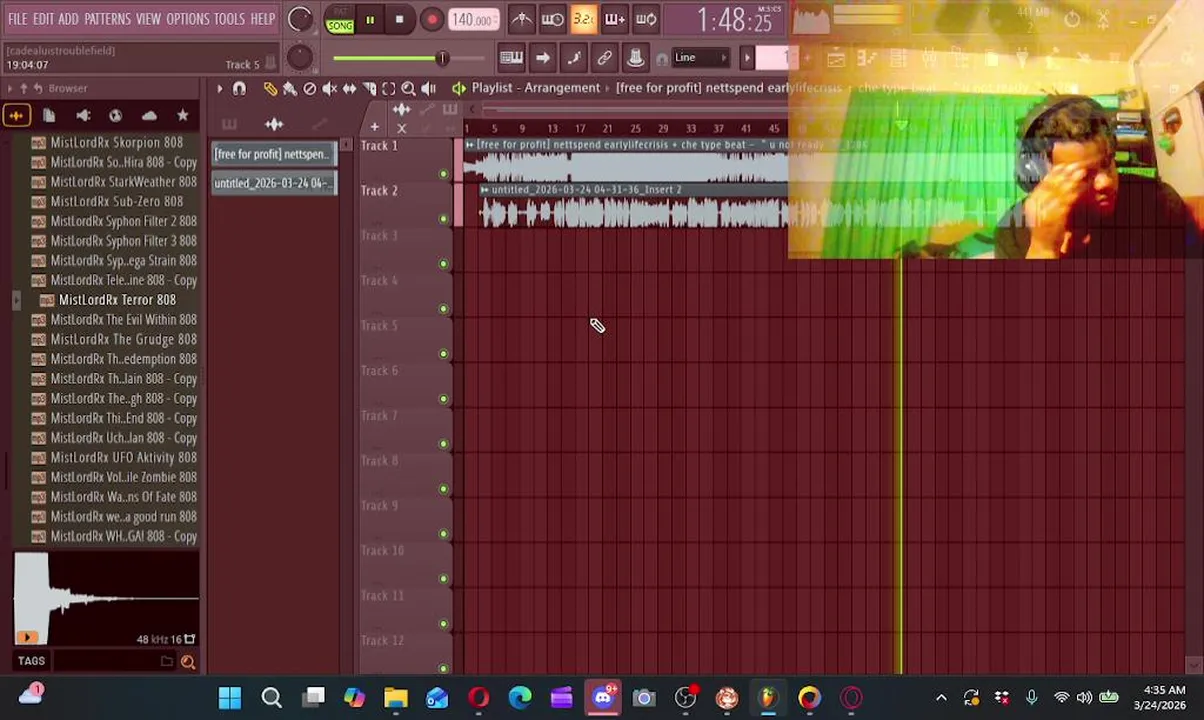Open the HELP menu
This screenshot has height=720, width=1204.
262,19
